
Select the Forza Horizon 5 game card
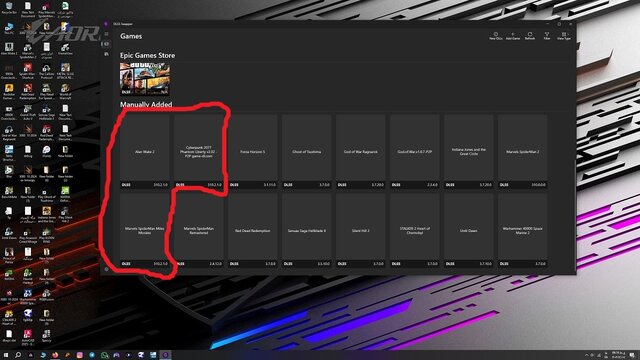coord(253,151)
